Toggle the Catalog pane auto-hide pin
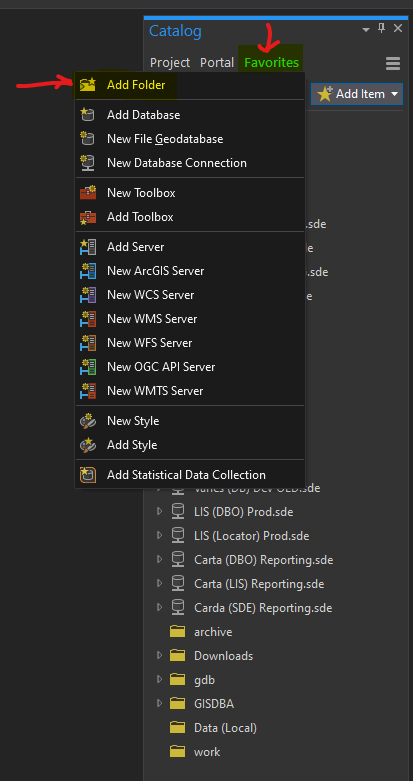The width and height of the screenshot is (413, 781). click(x=382, y=28)
